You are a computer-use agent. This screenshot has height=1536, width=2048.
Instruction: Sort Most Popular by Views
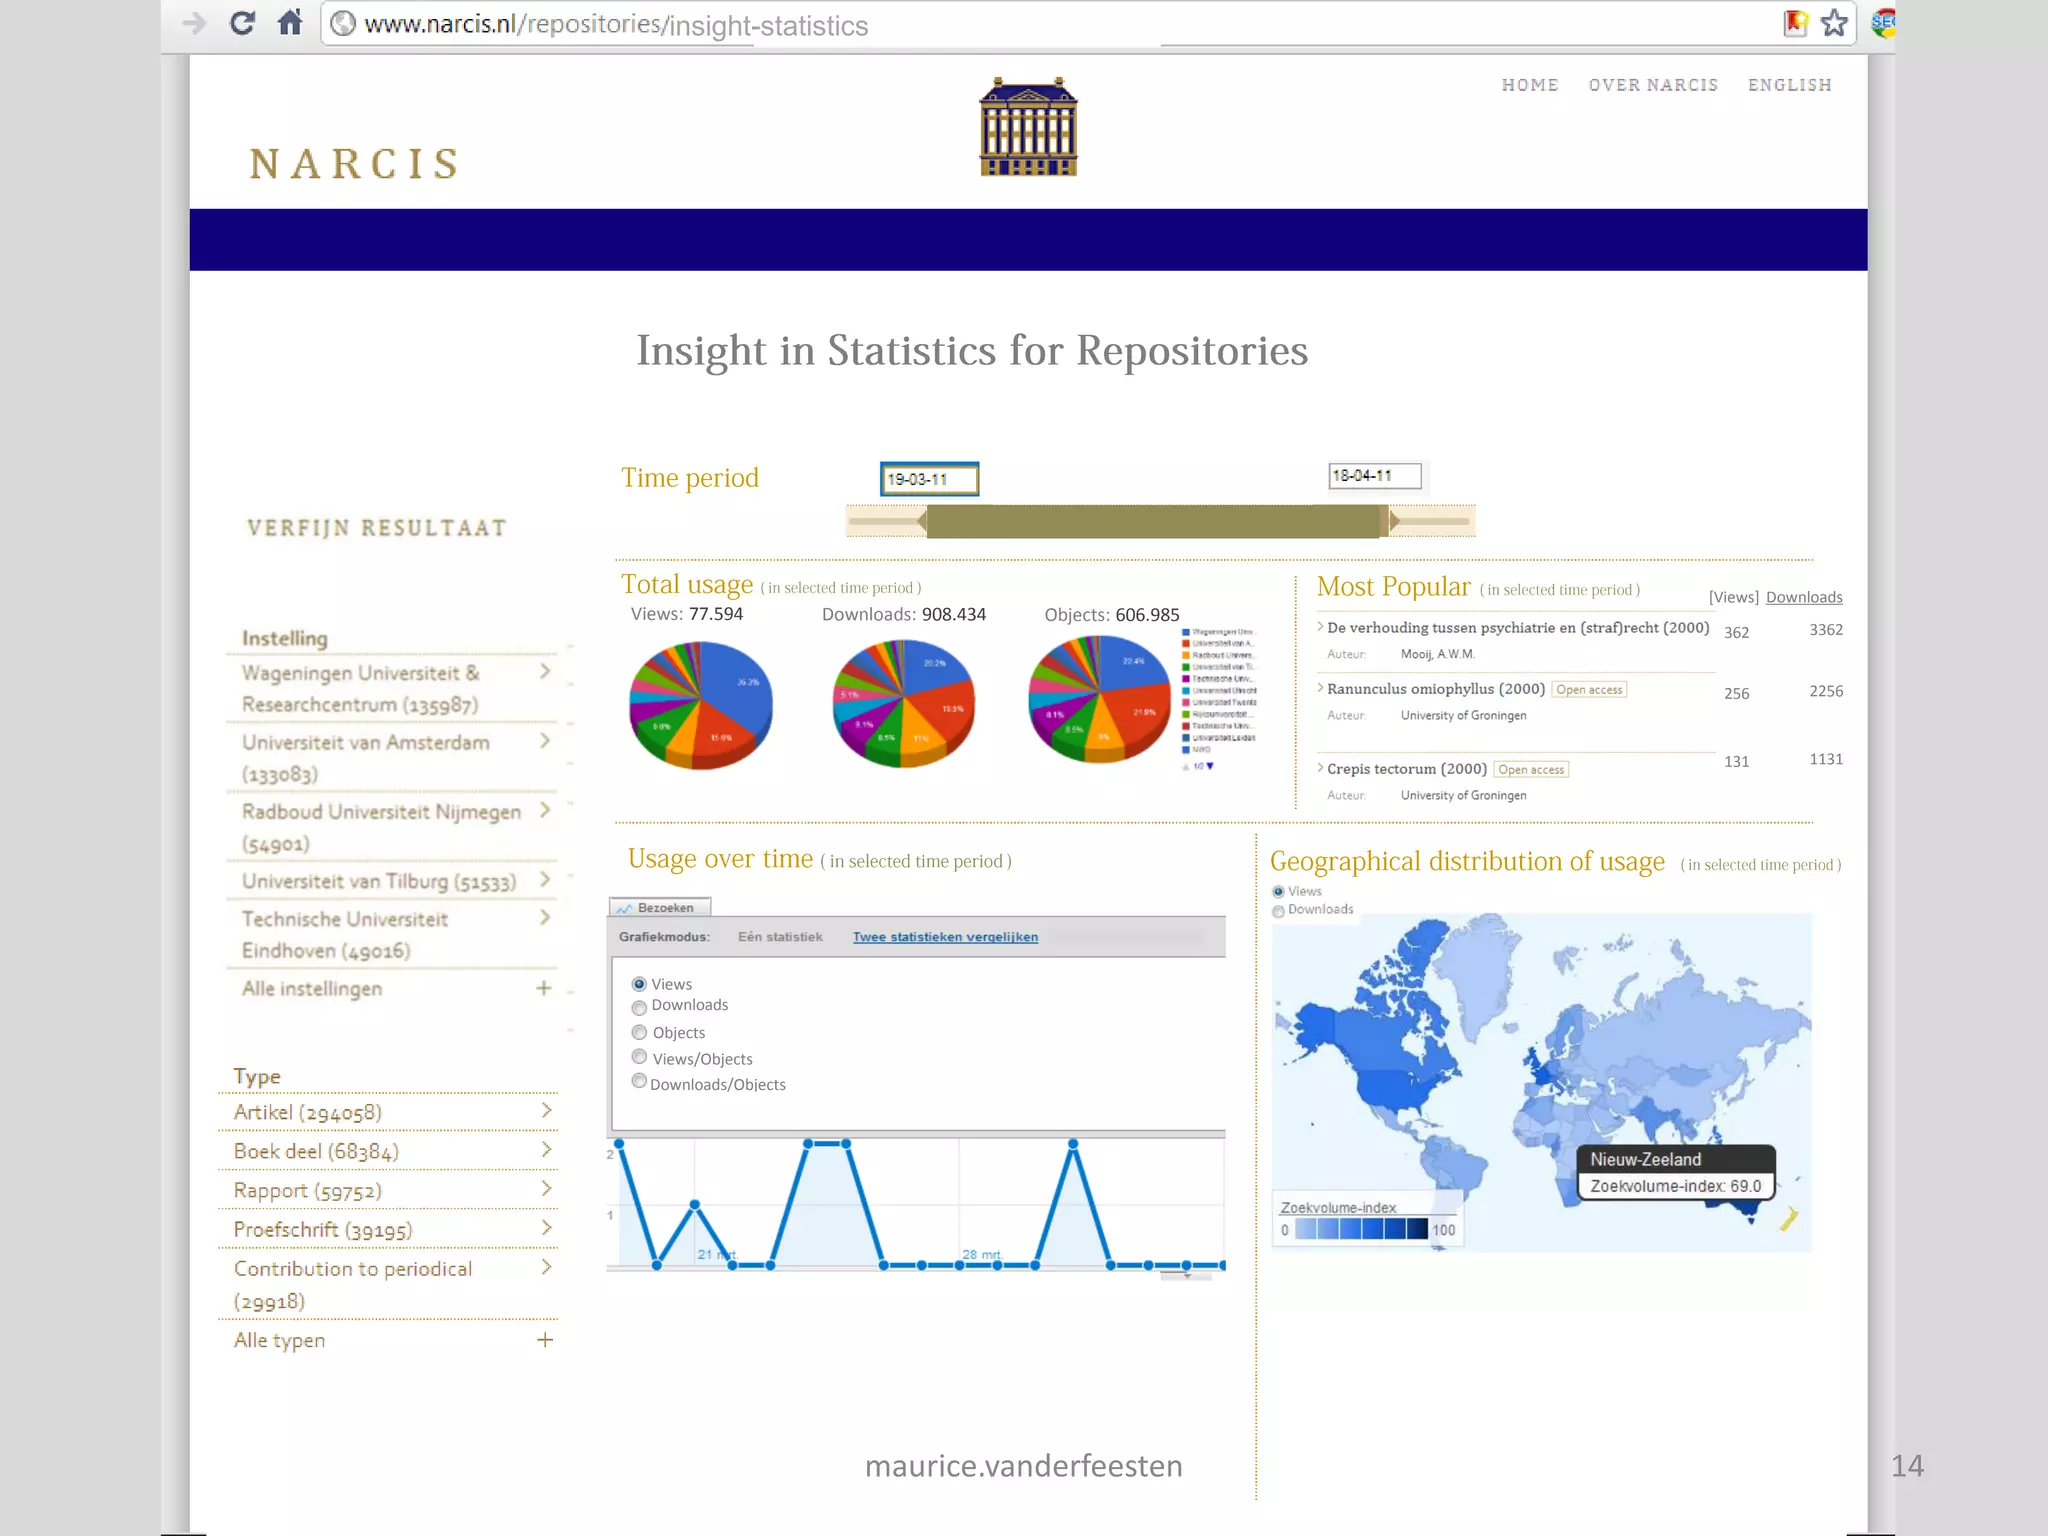pyautogui.click(x=1734, y=597)
